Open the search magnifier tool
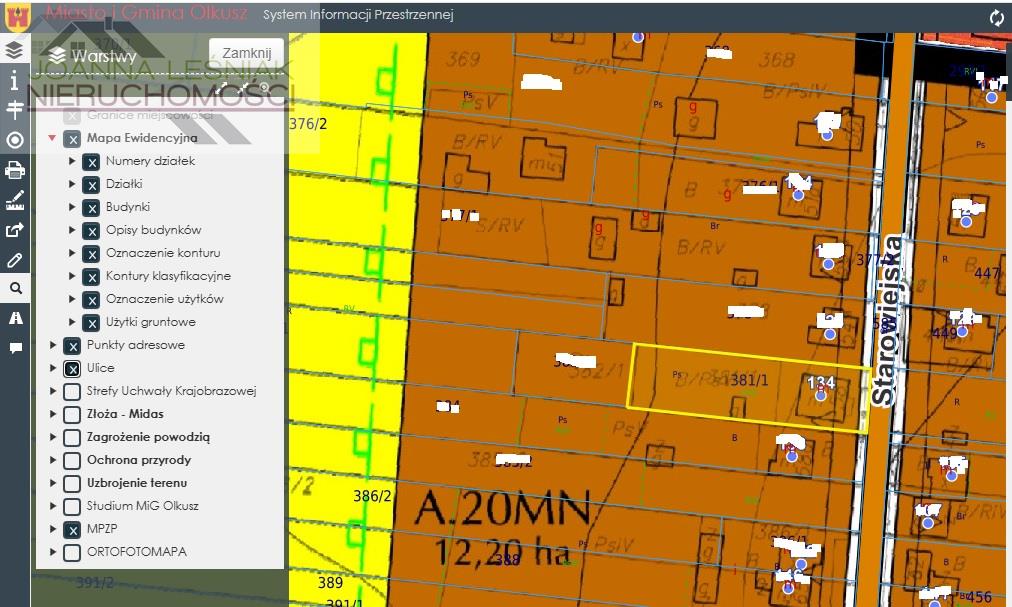This screenshot has height=607, width=1012. [x=15, y=289]
